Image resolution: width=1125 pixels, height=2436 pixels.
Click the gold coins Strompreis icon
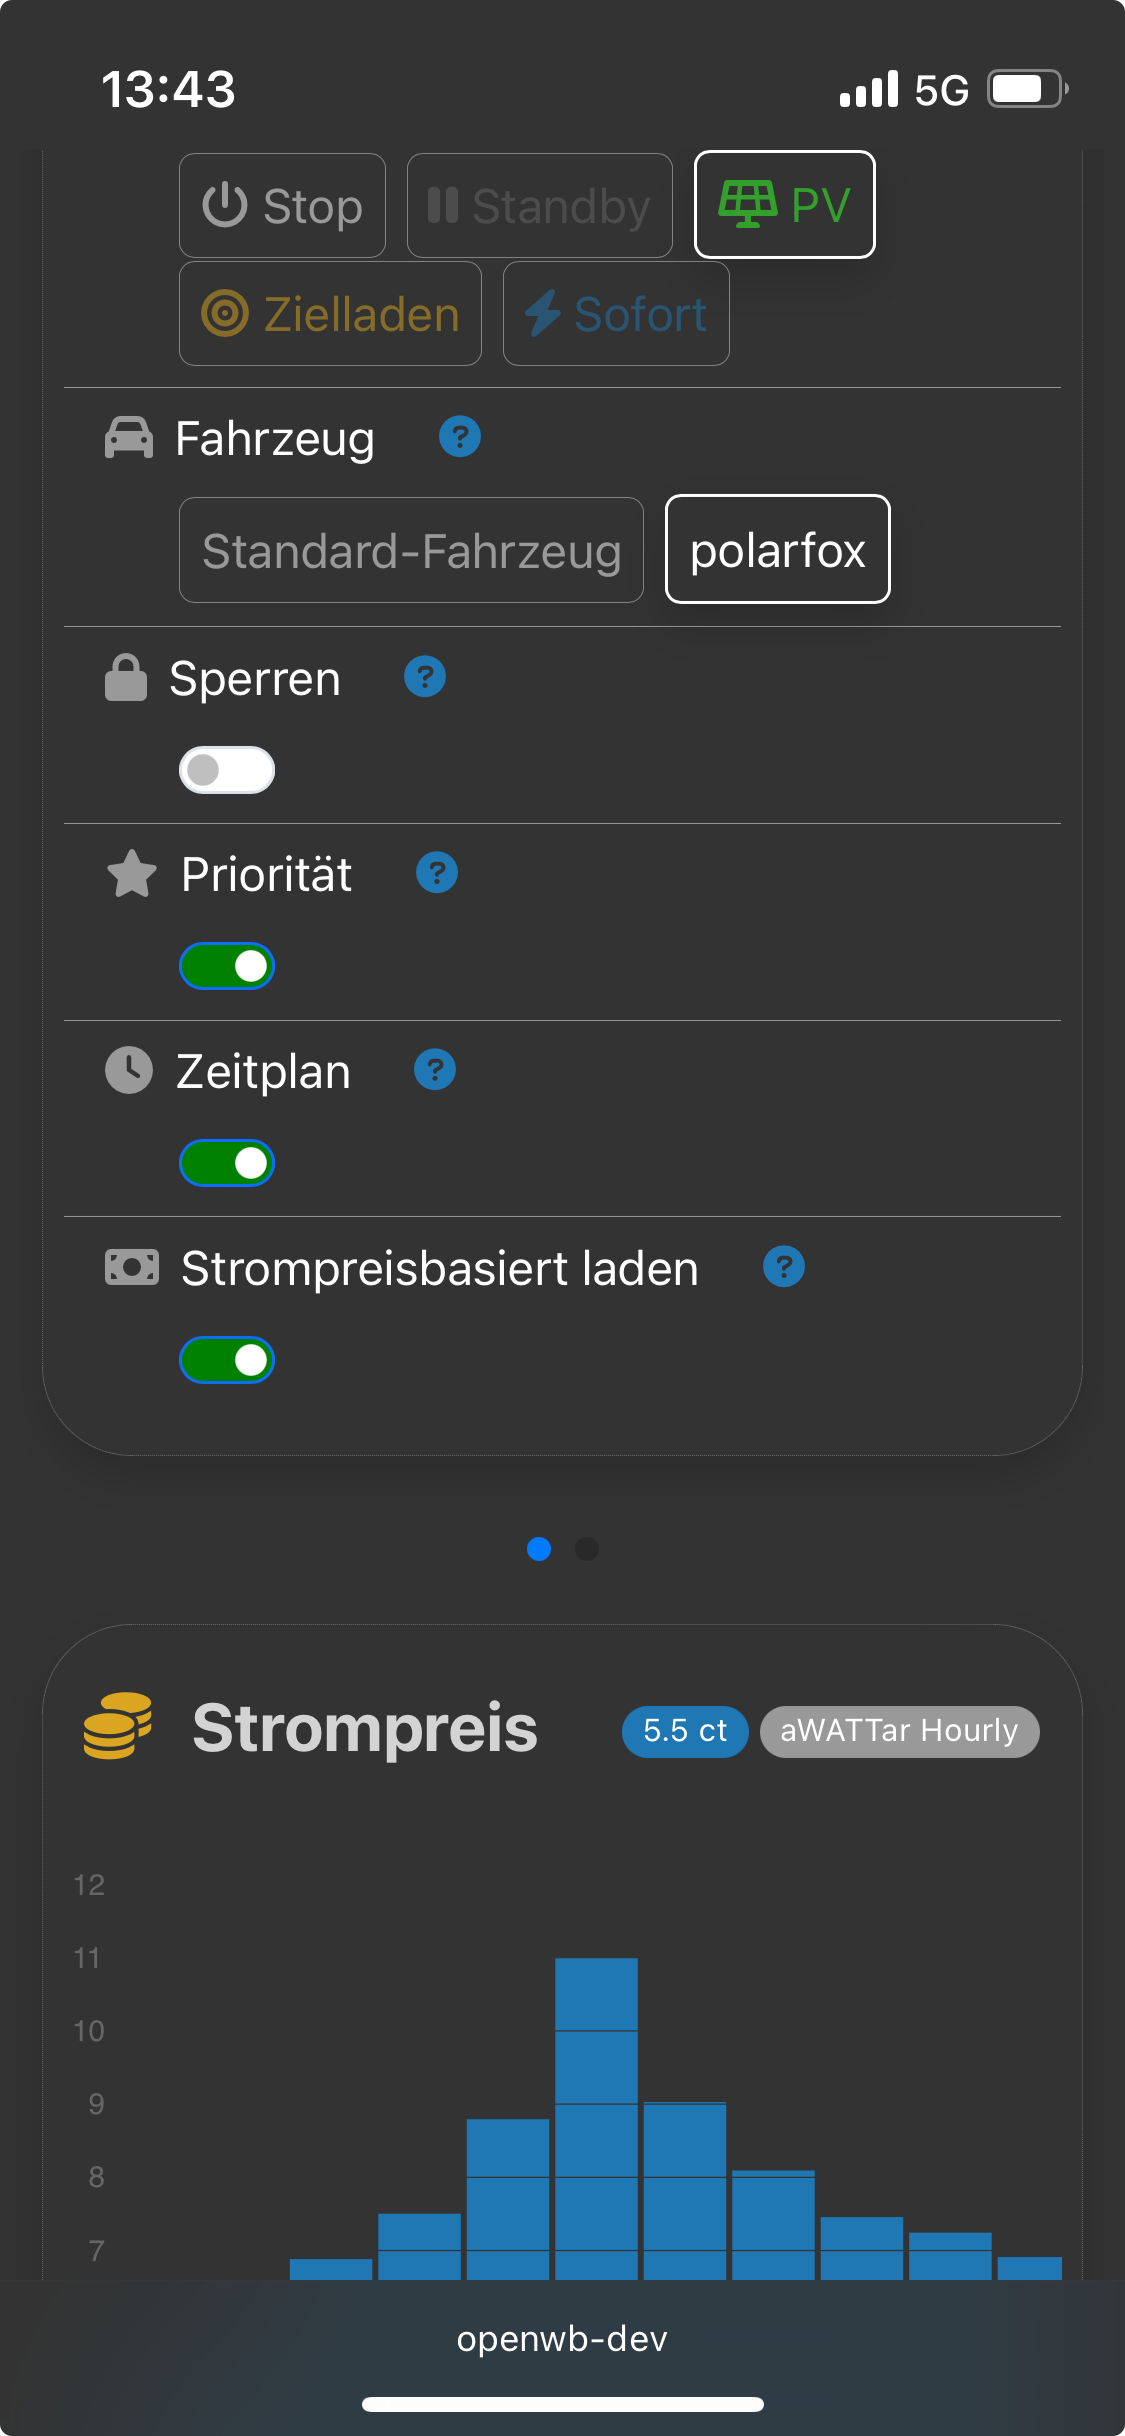117,1726
